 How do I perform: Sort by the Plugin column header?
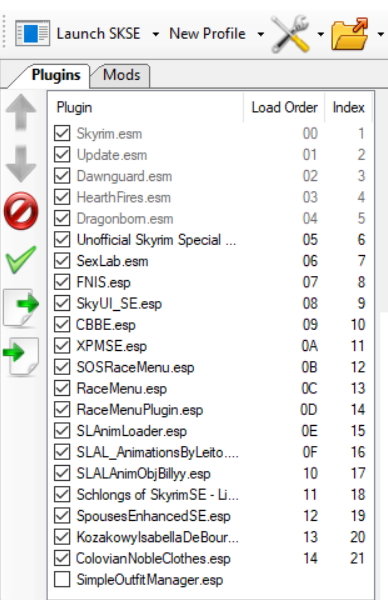pyautogui.click(x=74, y=108)
